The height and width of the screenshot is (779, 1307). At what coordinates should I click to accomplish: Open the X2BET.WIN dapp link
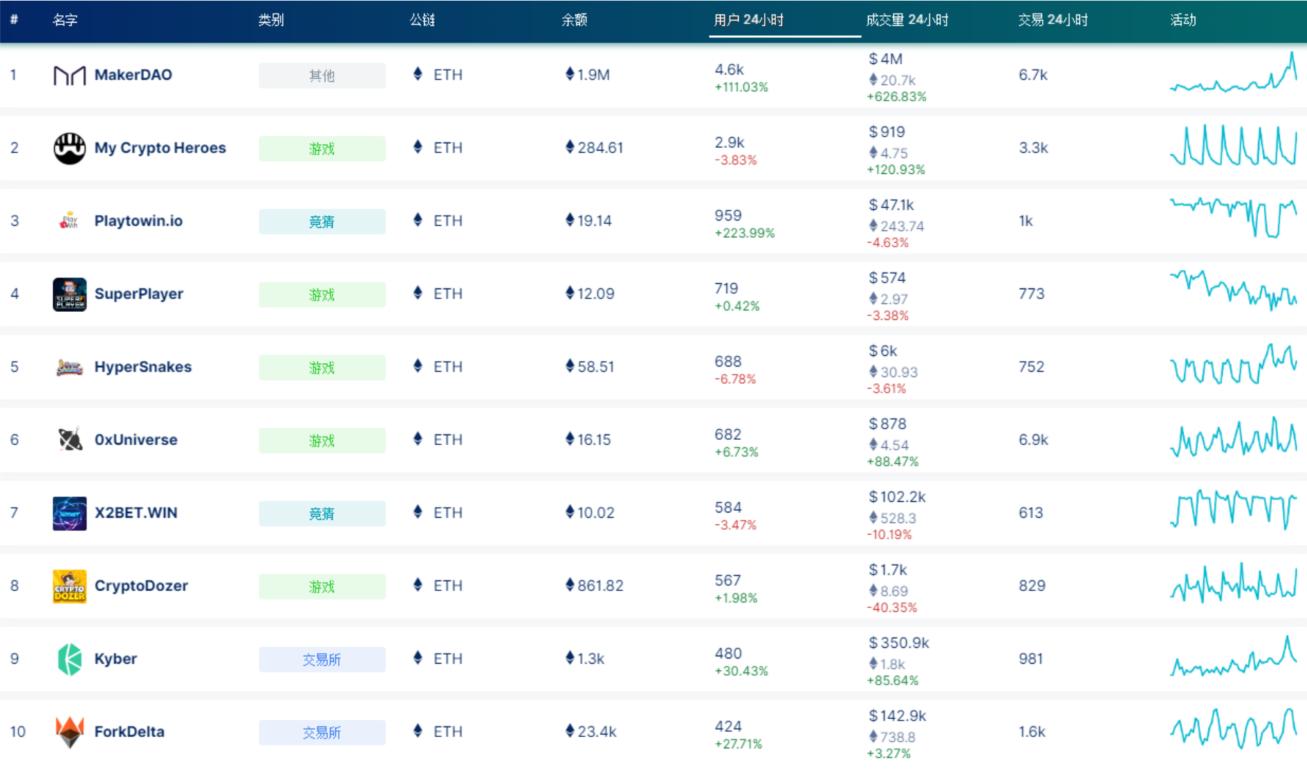click(x=136, y=513)
